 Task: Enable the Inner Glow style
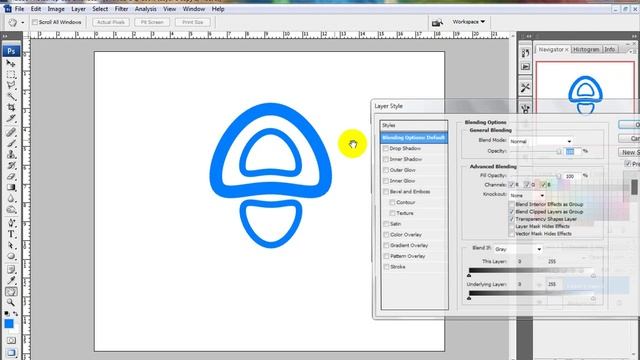[x=386, y=180]
